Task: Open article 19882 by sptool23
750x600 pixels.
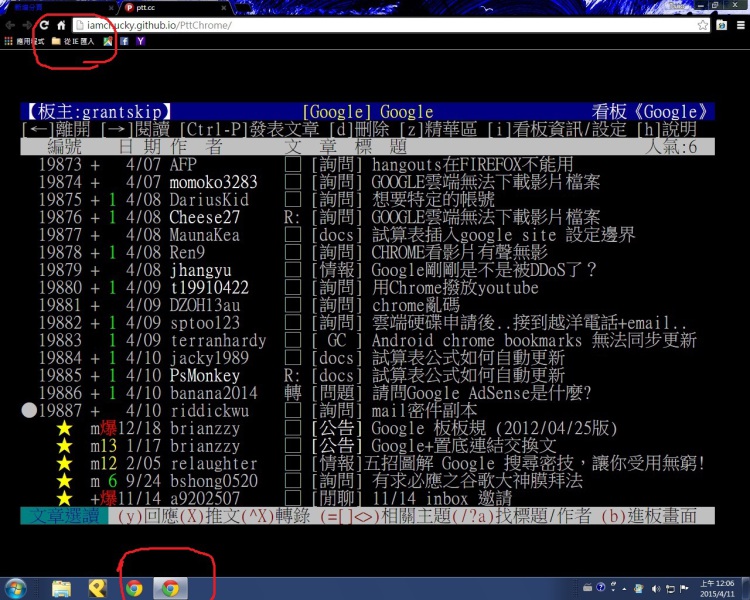Action: pyautogui.click(x=367, y=322)
